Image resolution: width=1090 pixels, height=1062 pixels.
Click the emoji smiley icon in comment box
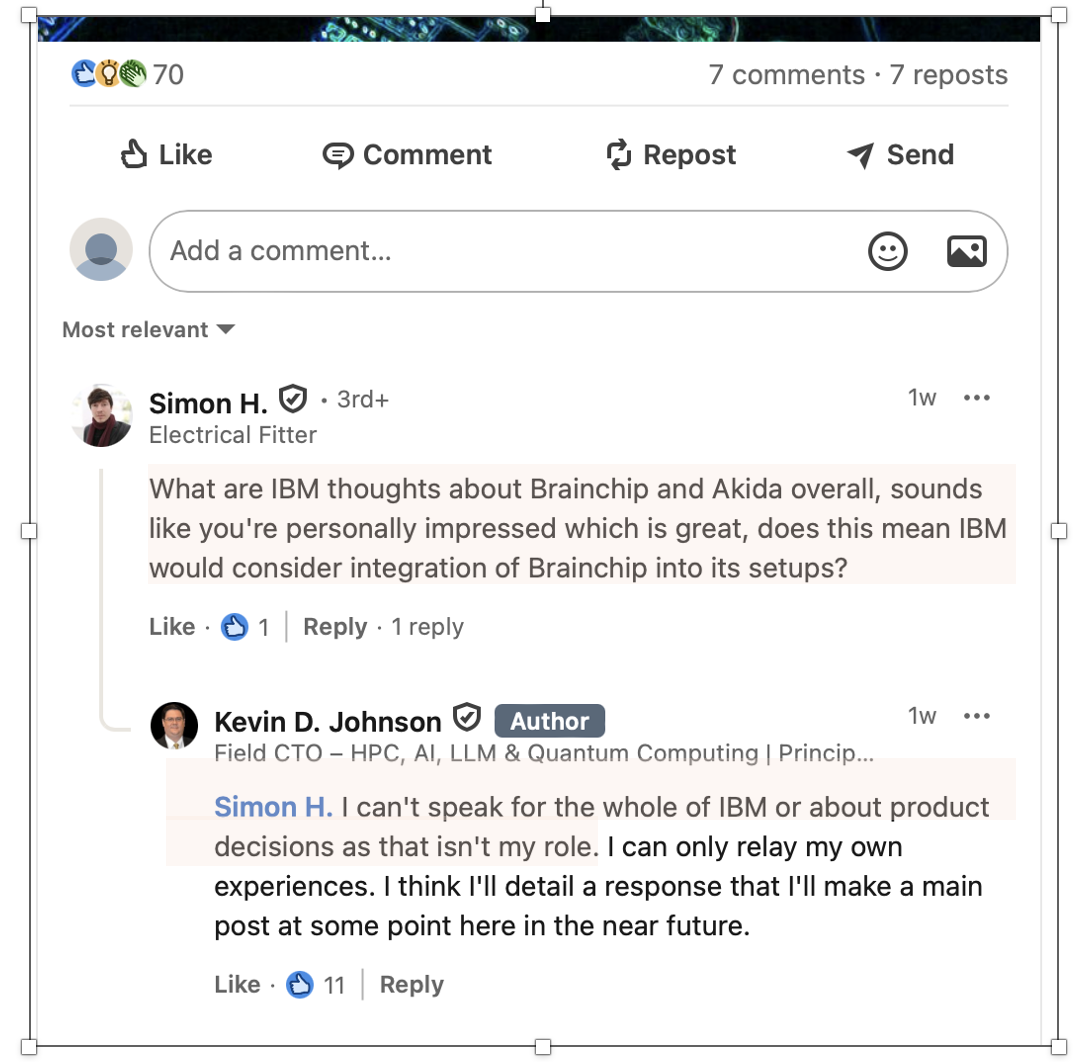[x=887, y=251]
